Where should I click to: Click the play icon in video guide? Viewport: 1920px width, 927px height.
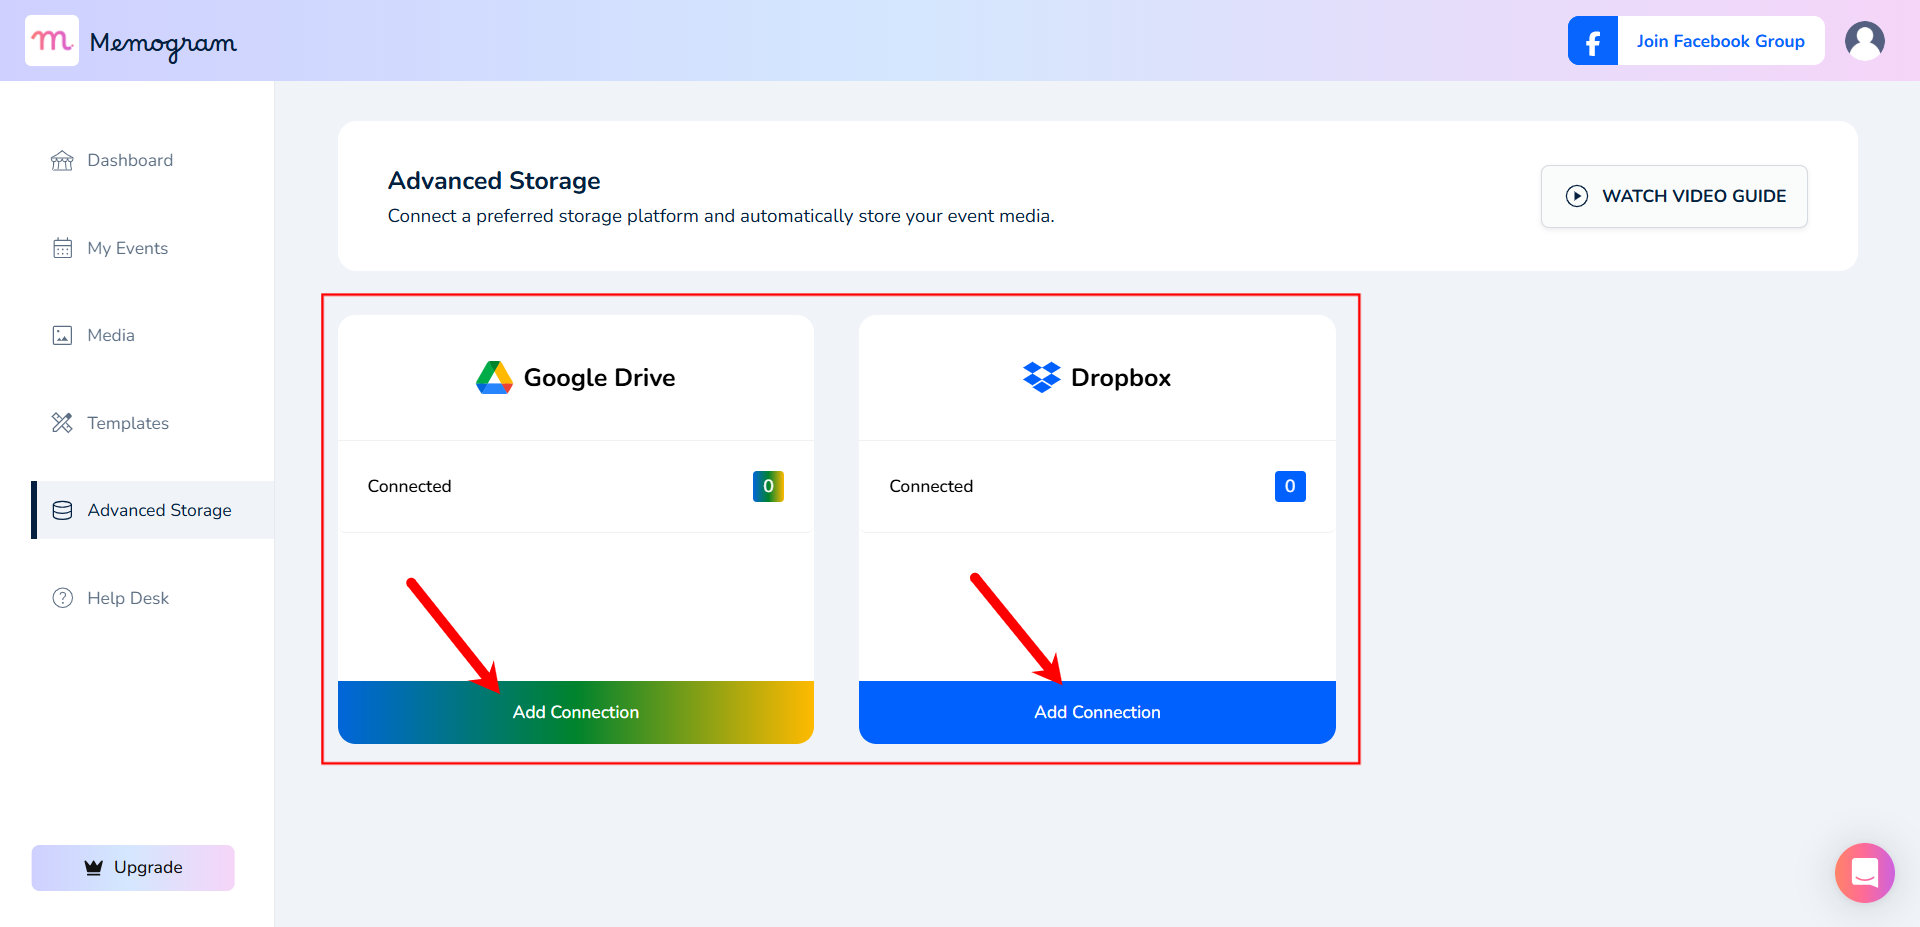(x=1577, y=196)
